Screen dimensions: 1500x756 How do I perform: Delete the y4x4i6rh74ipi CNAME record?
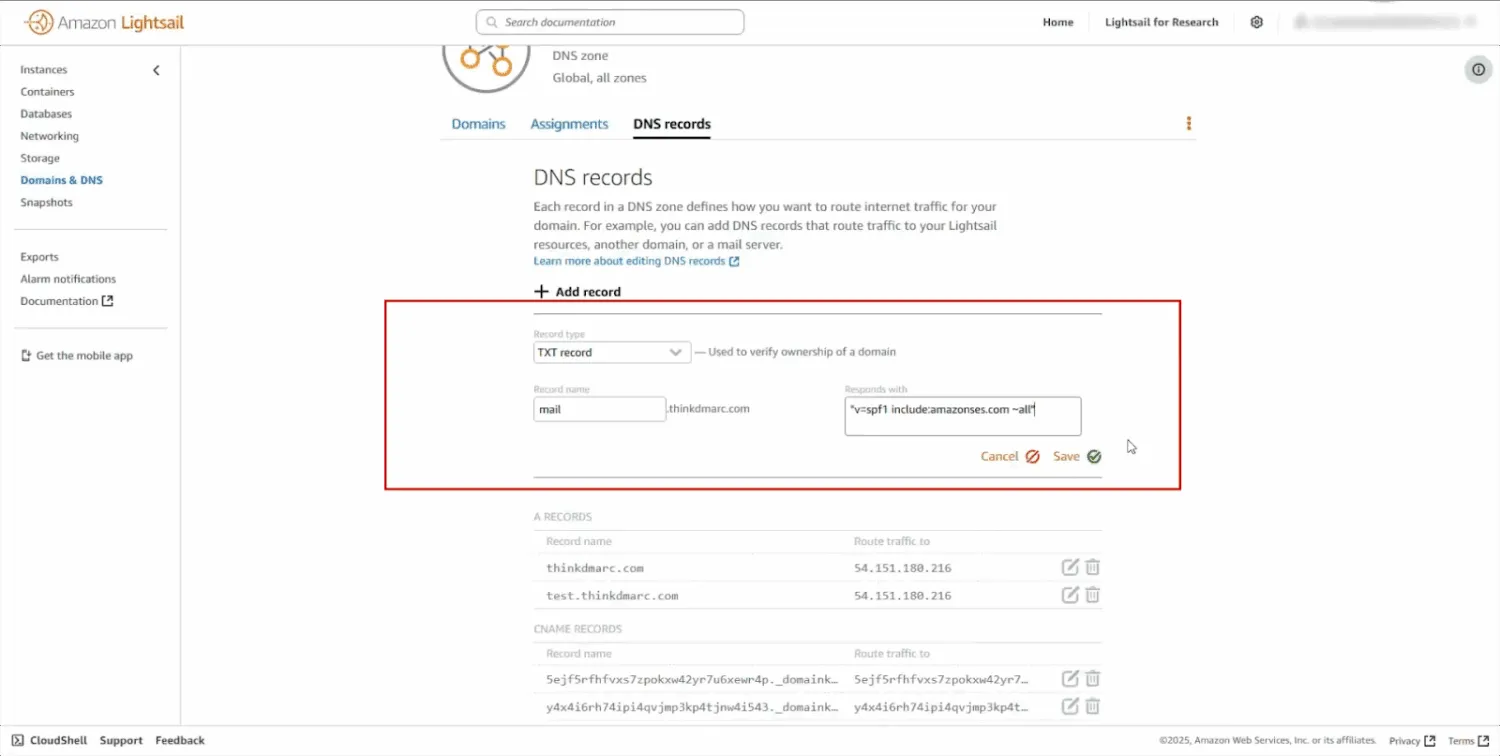click(1093, 706)
